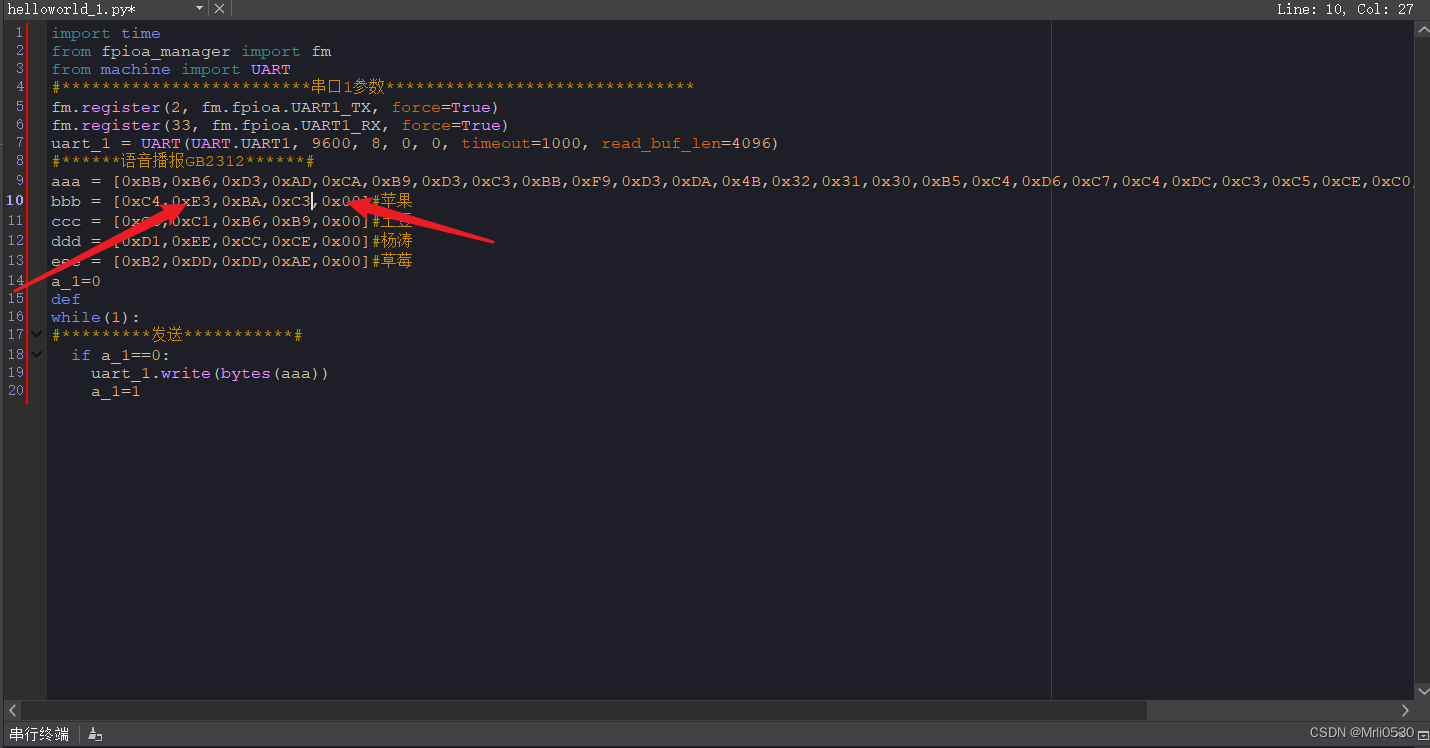Click the vertical scrollbar down arrow

(x=1422, y=691)
